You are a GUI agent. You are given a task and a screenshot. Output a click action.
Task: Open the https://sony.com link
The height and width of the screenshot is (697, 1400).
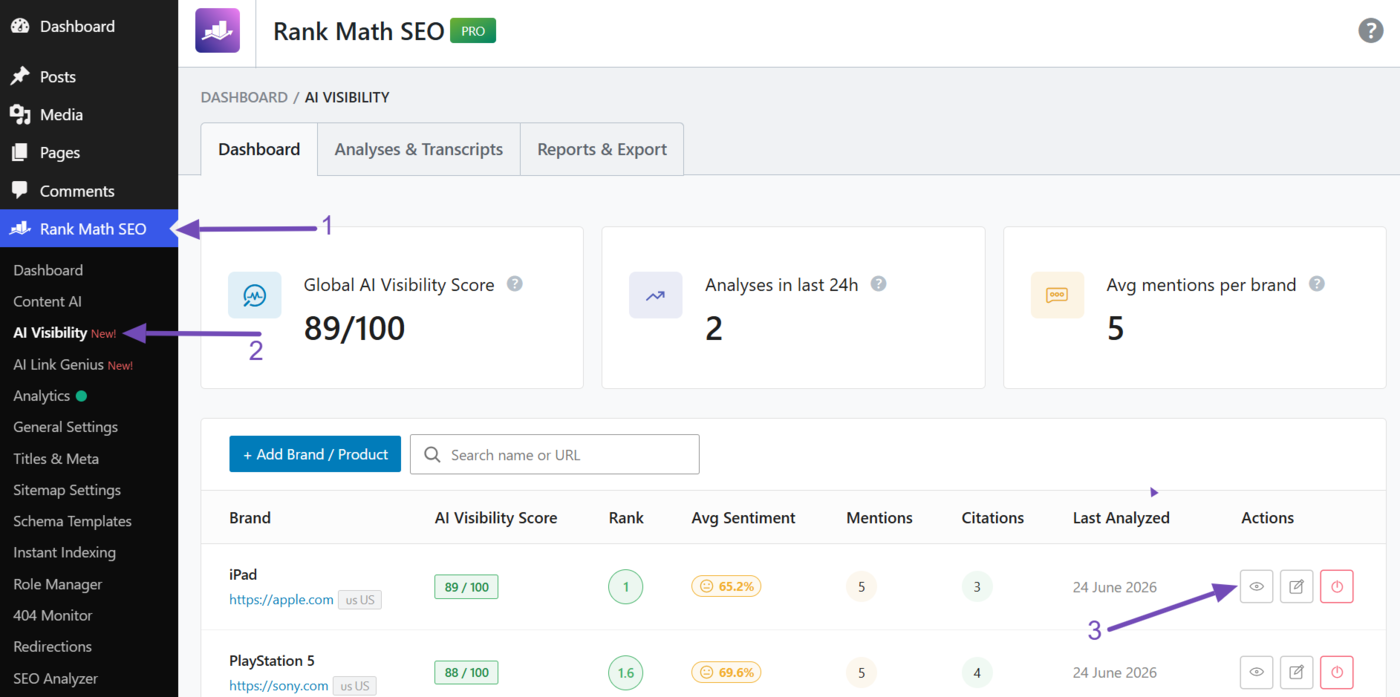pos(279,686)
